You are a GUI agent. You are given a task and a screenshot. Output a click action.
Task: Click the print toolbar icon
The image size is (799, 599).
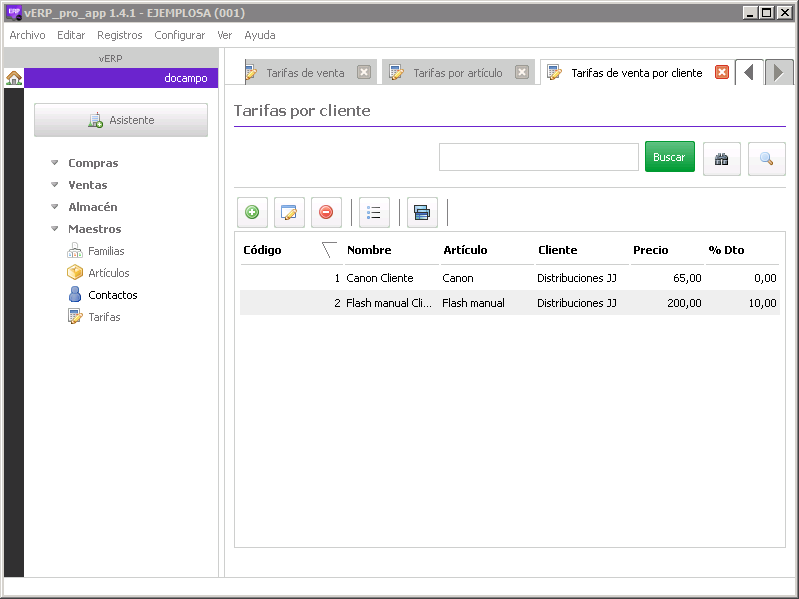[422, 212]
